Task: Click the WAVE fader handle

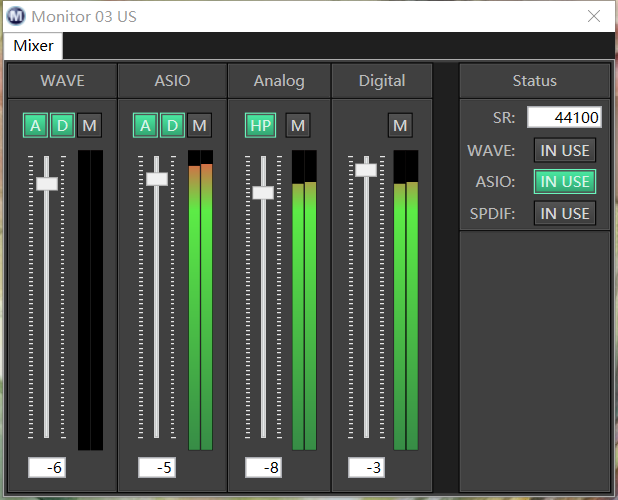Action: (47, 183)
